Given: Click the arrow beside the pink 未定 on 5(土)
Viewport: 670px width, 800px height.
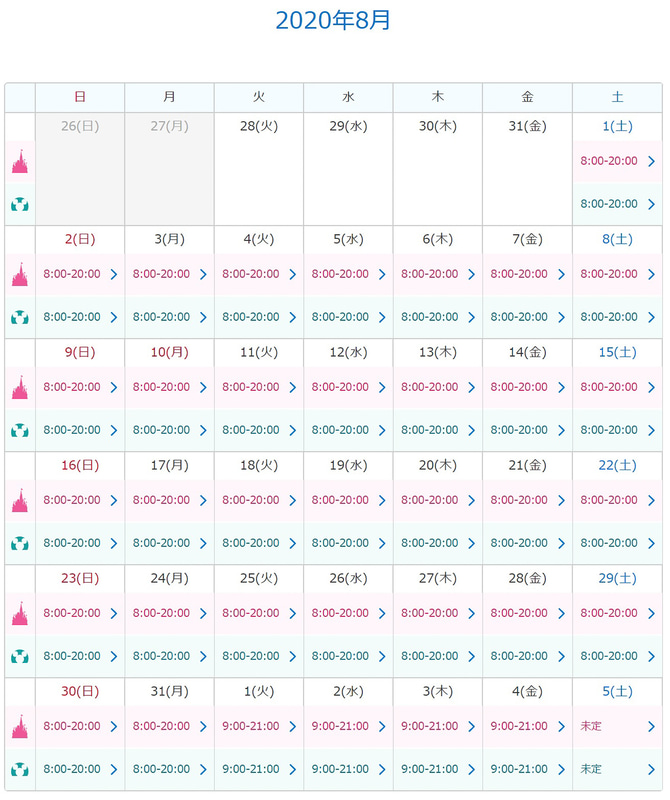Looking at the screenshot, I should [651, 726].
